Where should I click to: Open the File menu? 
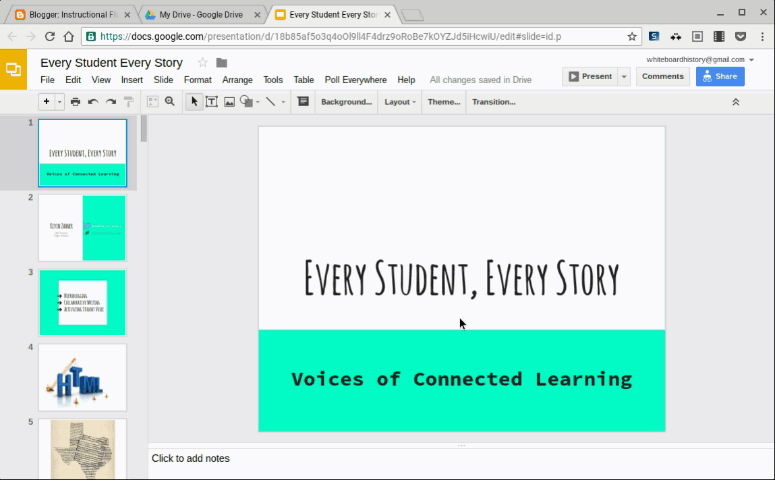click(x=47, y=80)
